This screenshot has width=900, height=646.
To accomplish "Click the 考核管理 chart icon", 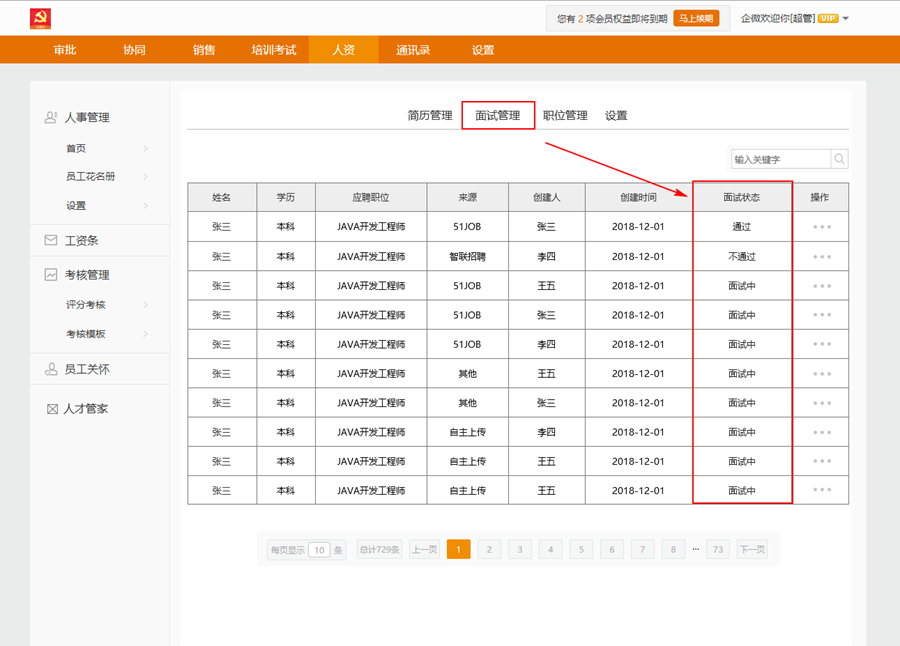I will tap(51, 275).
